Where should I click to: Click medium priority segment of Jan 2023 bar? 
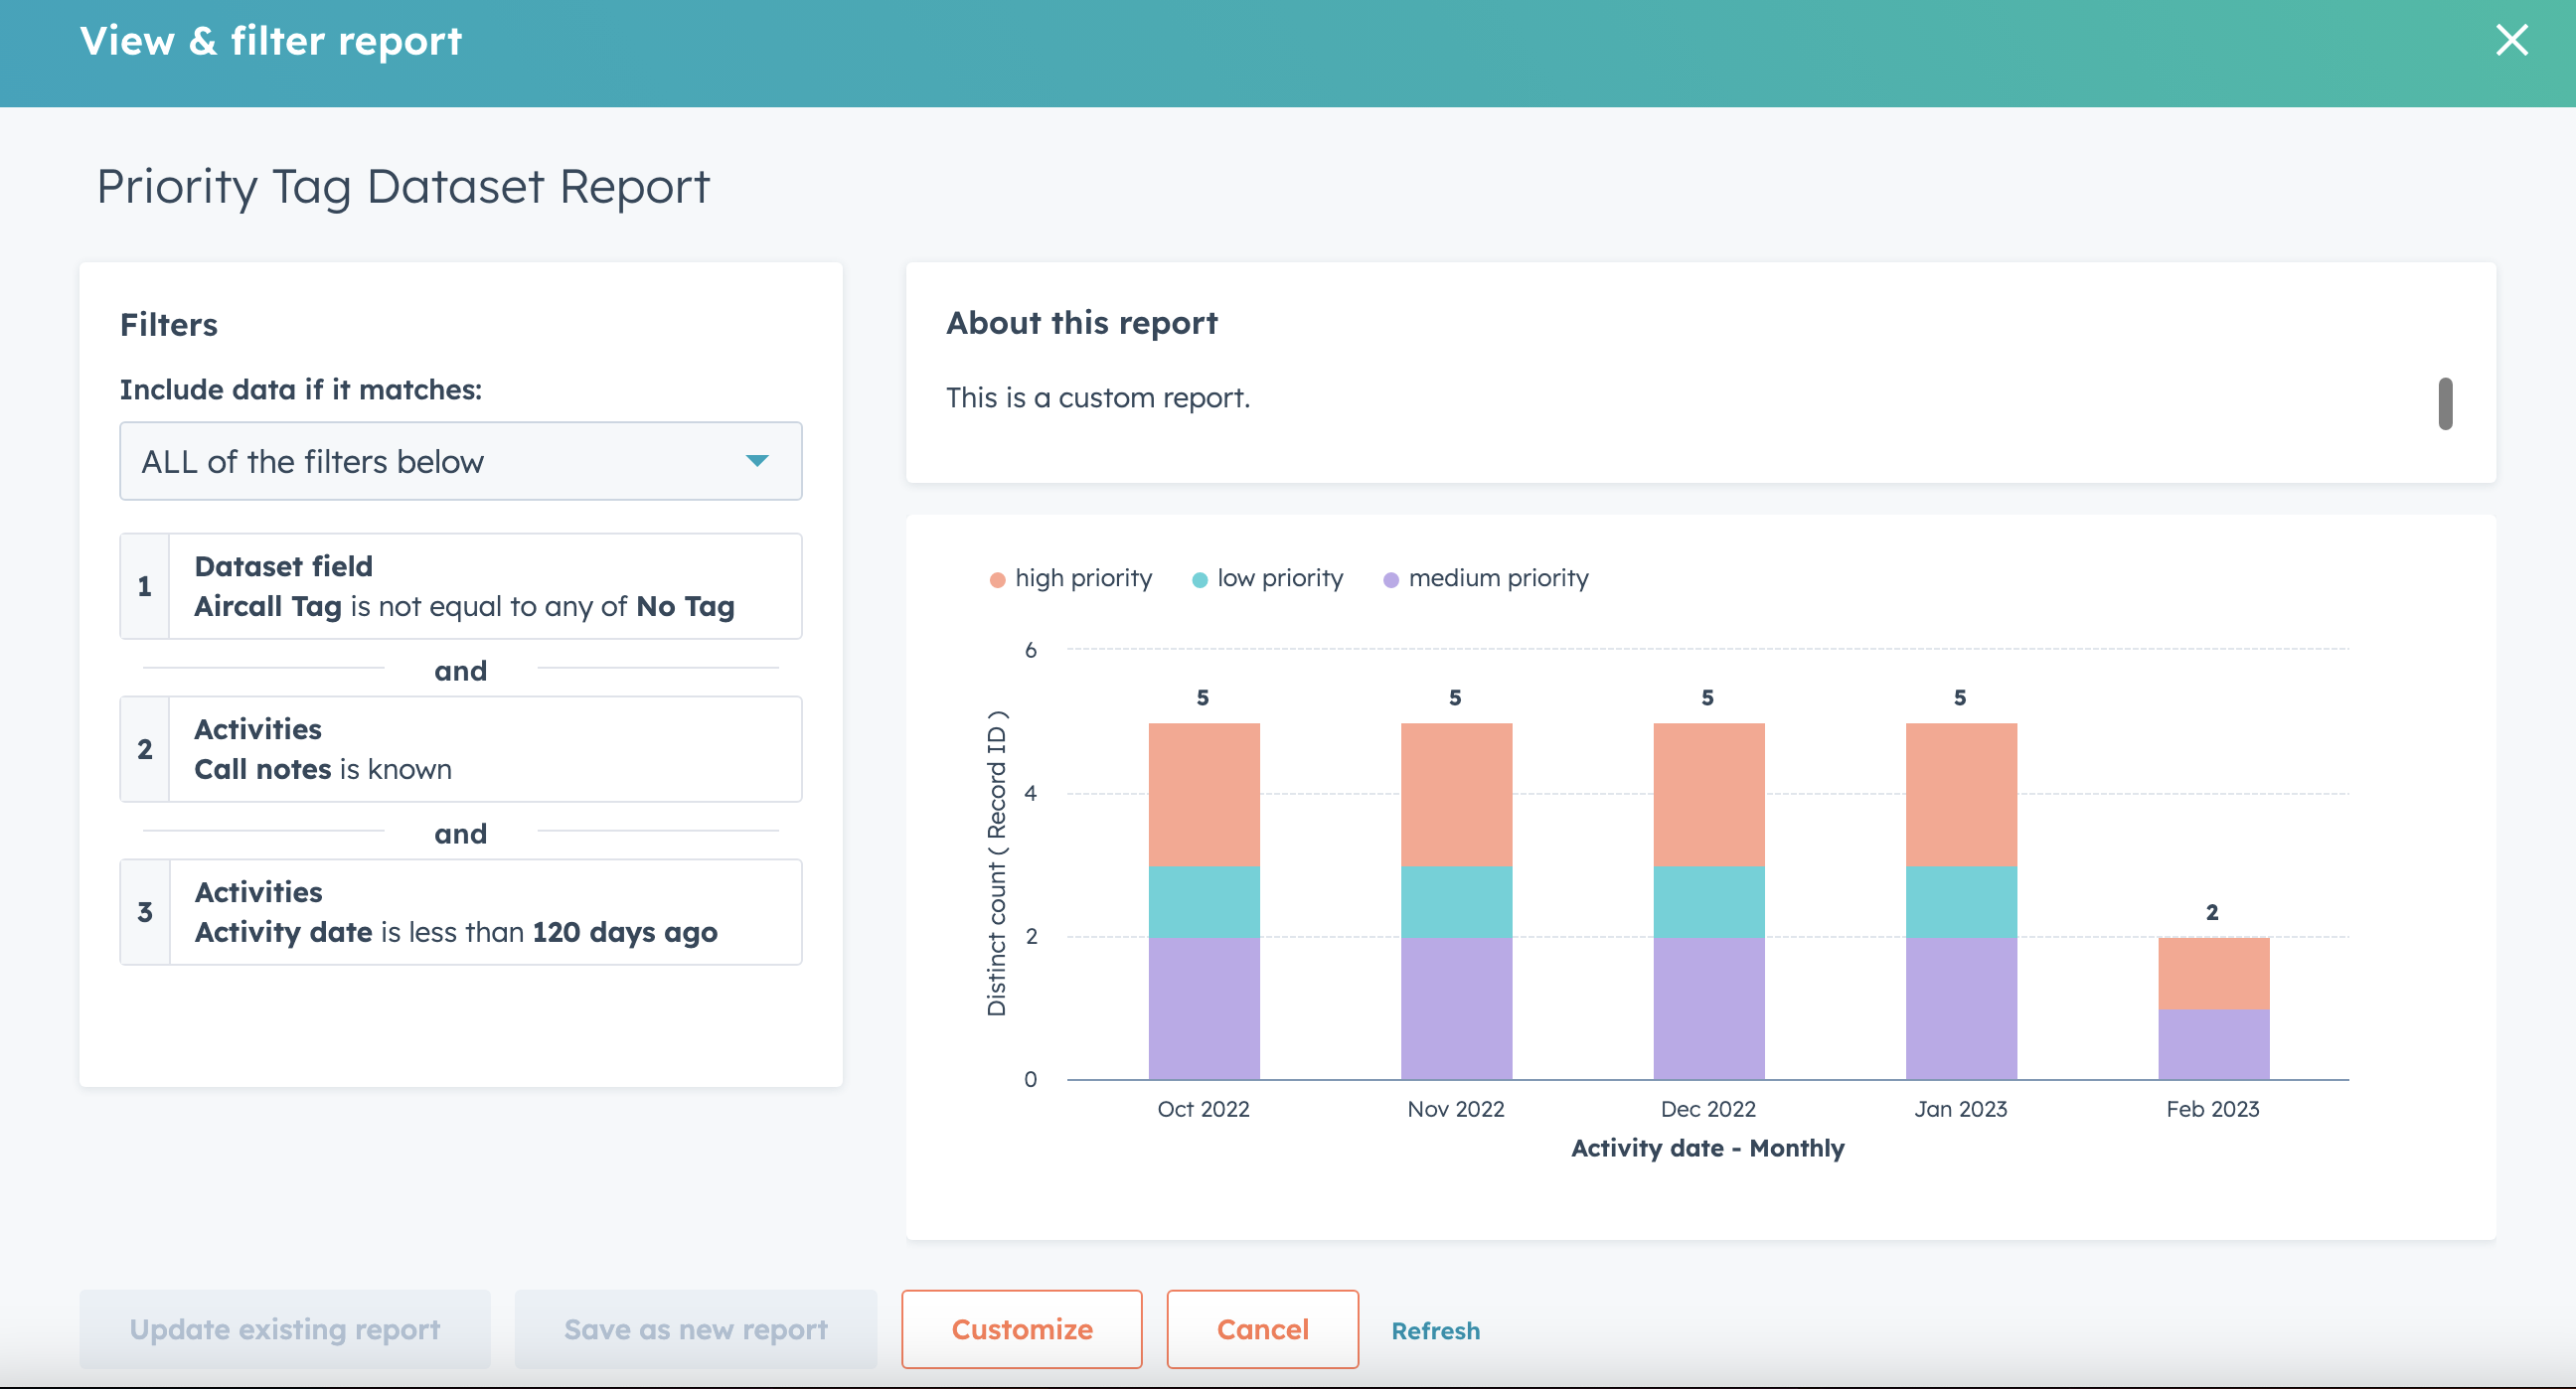tap(1961, 1008)
